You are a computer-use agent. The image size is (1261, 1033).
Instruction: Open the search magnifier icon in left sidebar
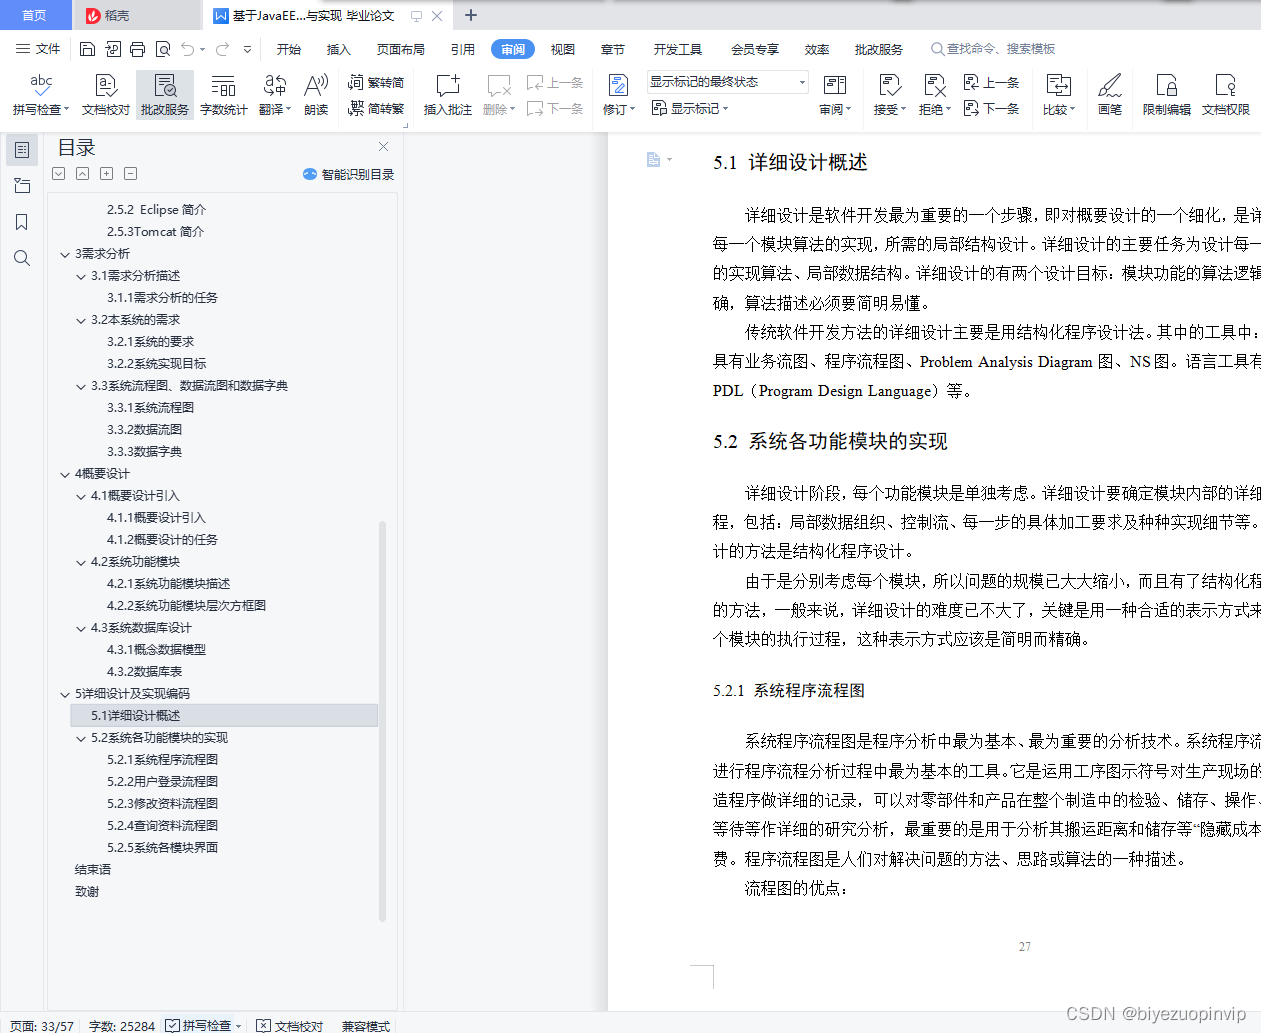[x=21, y=258]
